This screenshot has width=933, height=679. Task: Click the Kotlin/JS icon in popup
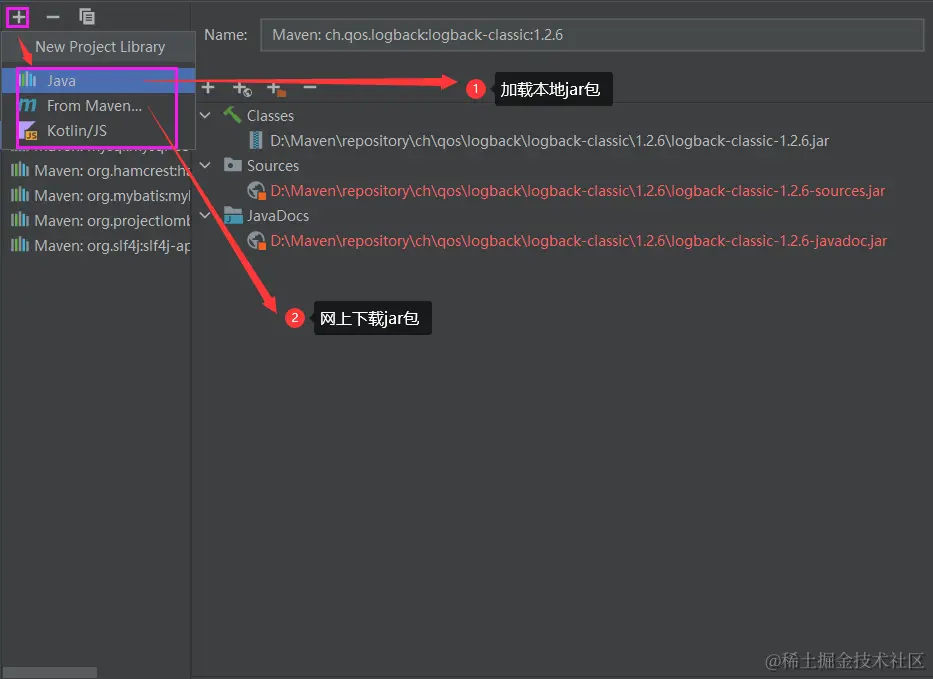(28, 131)
